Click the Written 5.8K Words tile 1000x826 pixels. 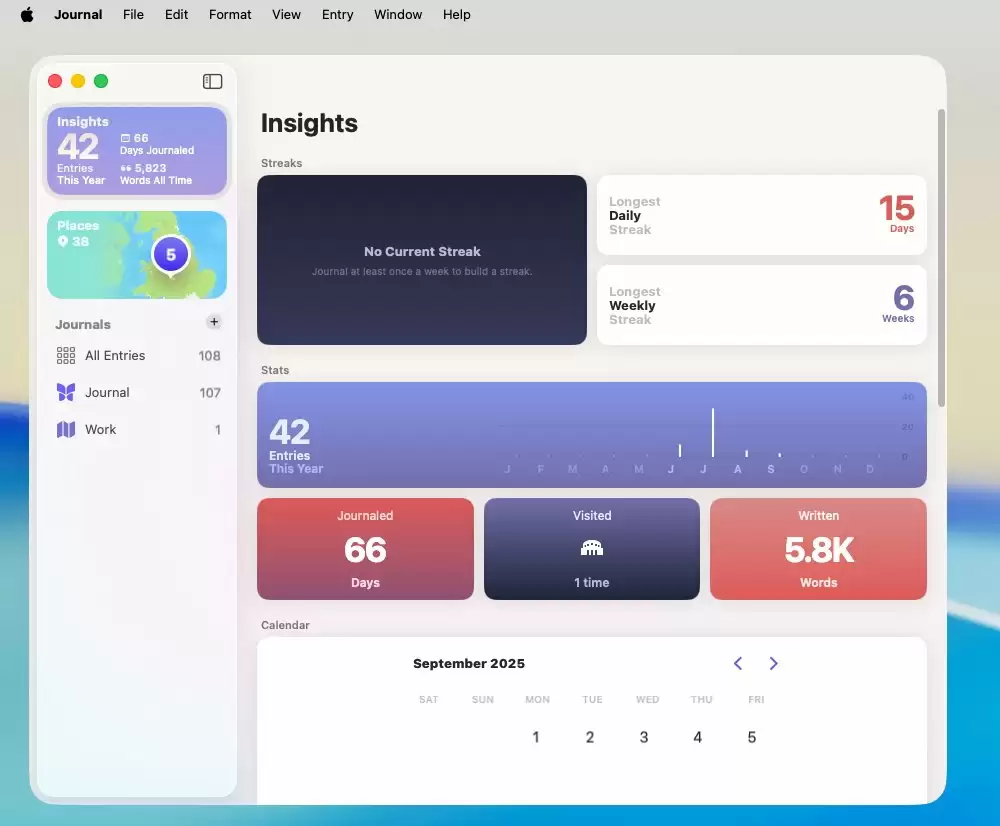818,549
